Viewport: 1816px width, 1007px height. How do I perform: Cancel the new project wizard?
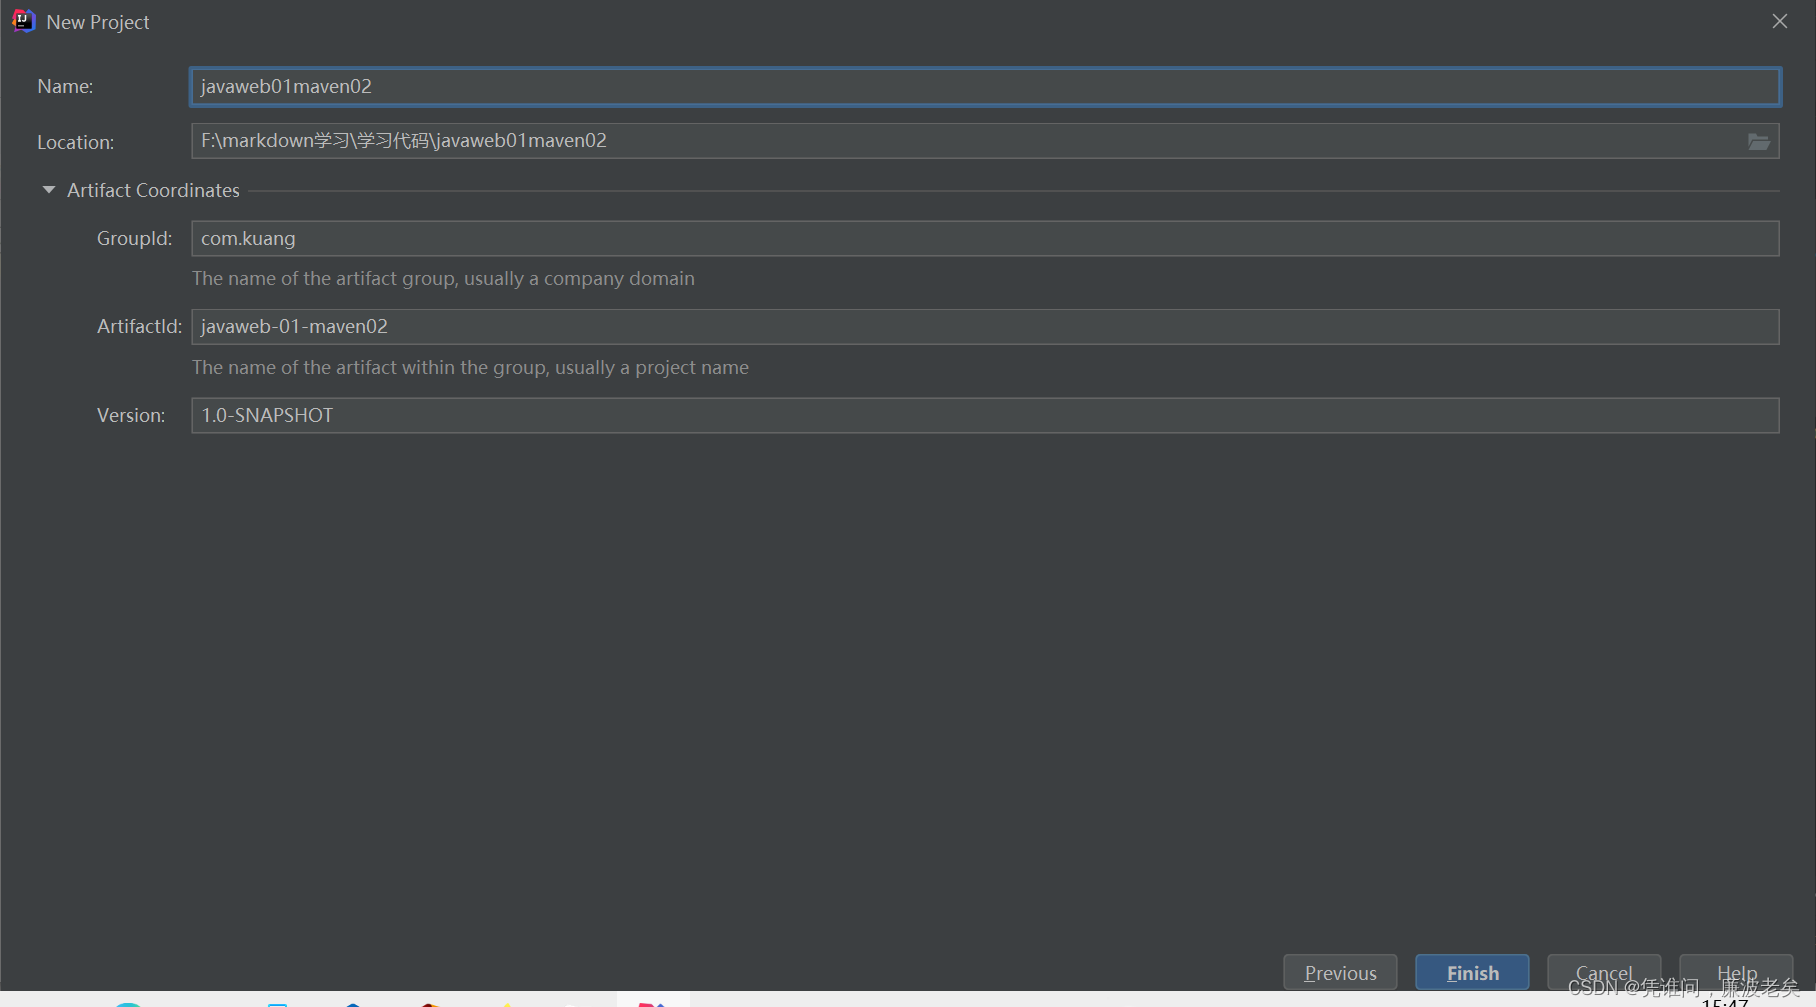(x=1604, y=973)
